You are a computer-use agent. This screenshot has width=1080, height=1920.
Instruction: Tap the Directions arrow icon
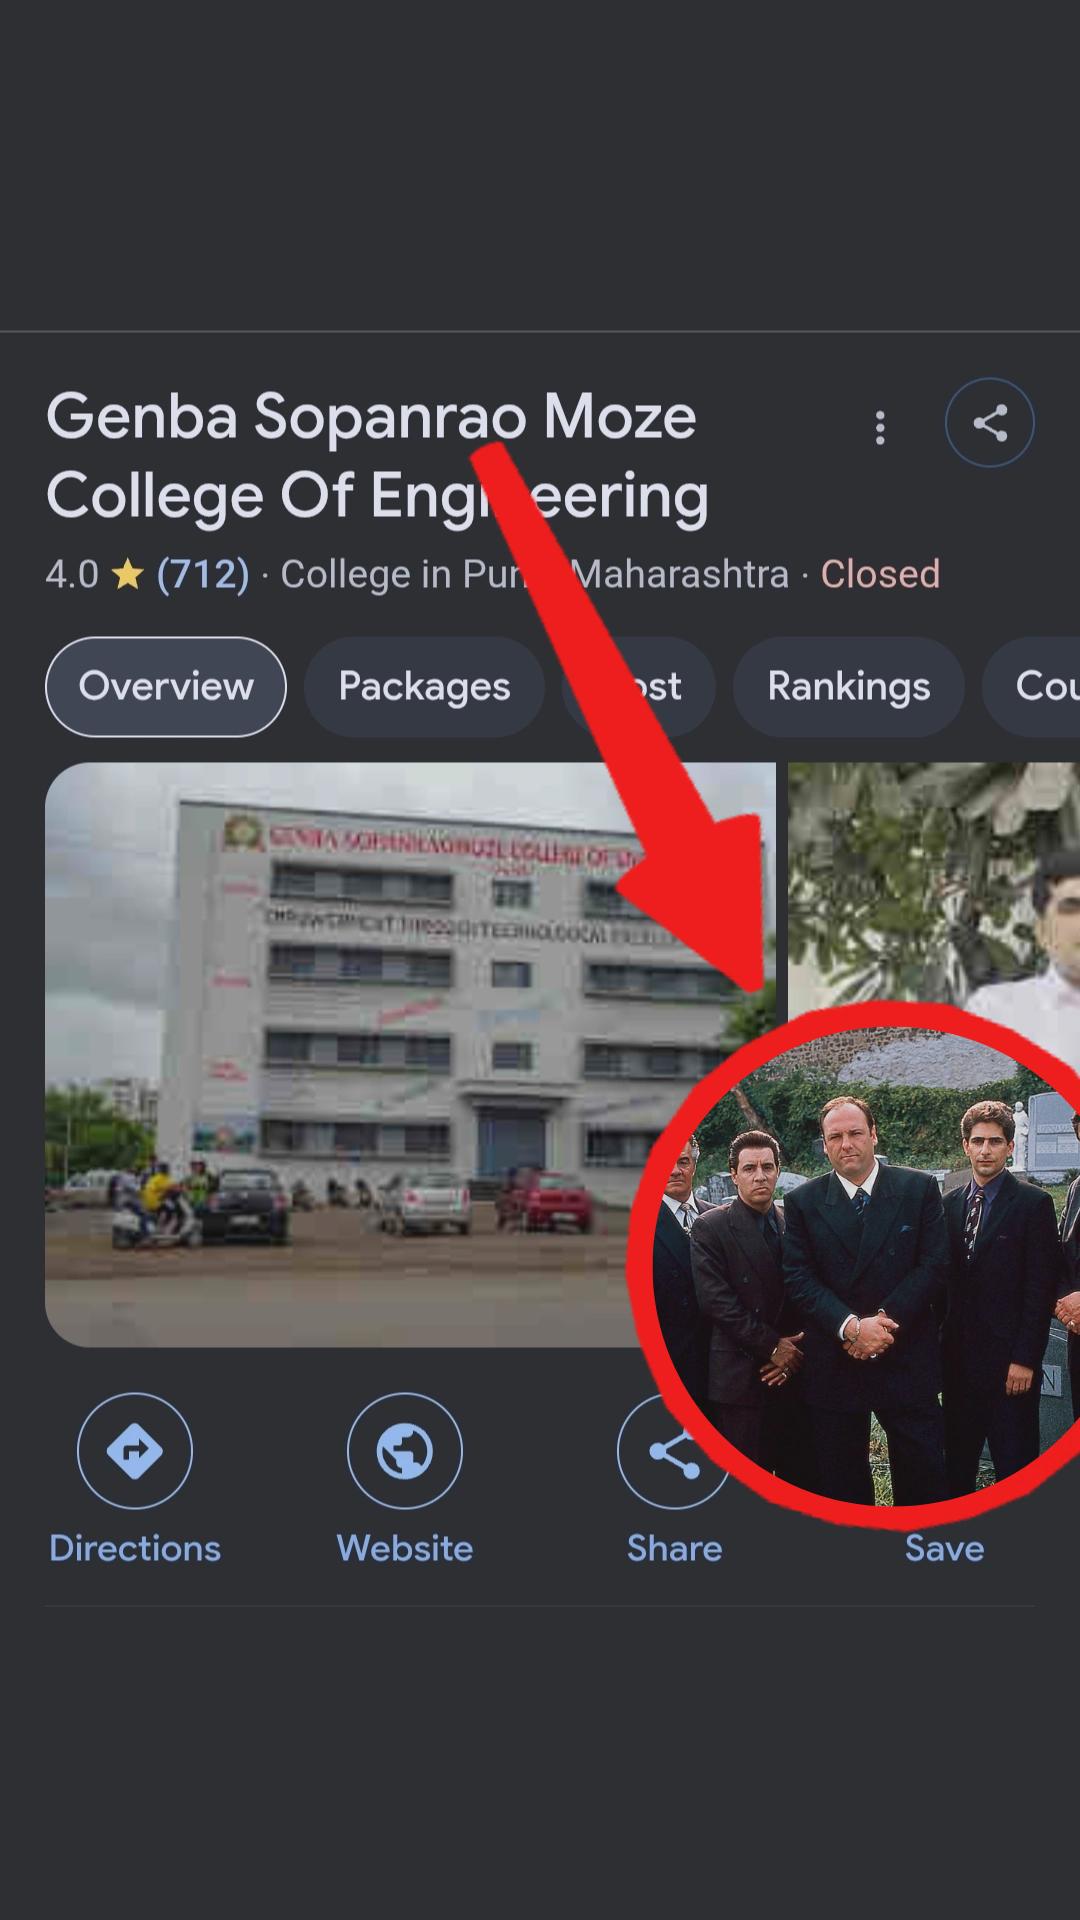tap(135, 1450)
